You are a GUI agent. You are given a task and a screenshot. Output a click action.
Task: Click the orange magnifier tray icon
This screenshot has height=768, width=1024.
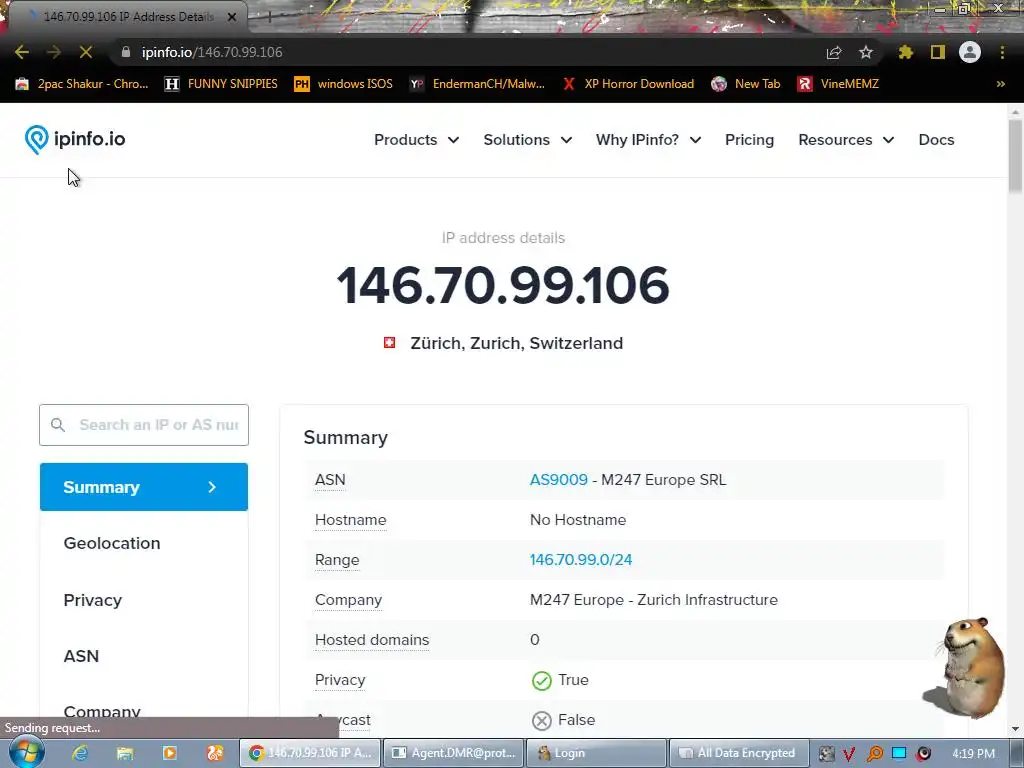tap(874, 754)
